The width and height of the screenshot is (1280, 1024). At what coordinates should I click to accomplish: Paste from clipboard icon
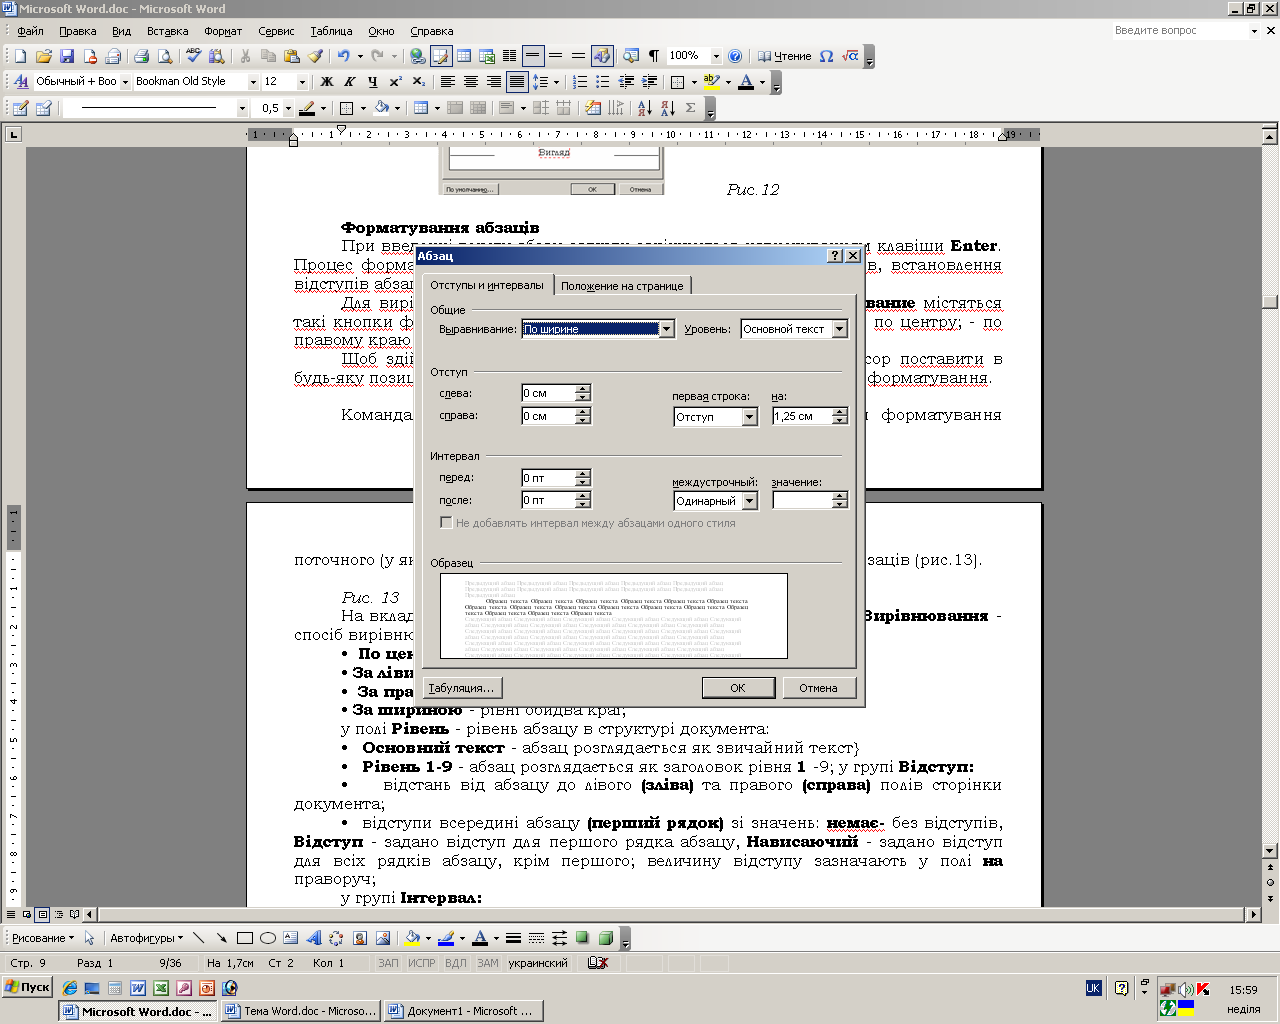pyautogui.click(x=292, y=56)
